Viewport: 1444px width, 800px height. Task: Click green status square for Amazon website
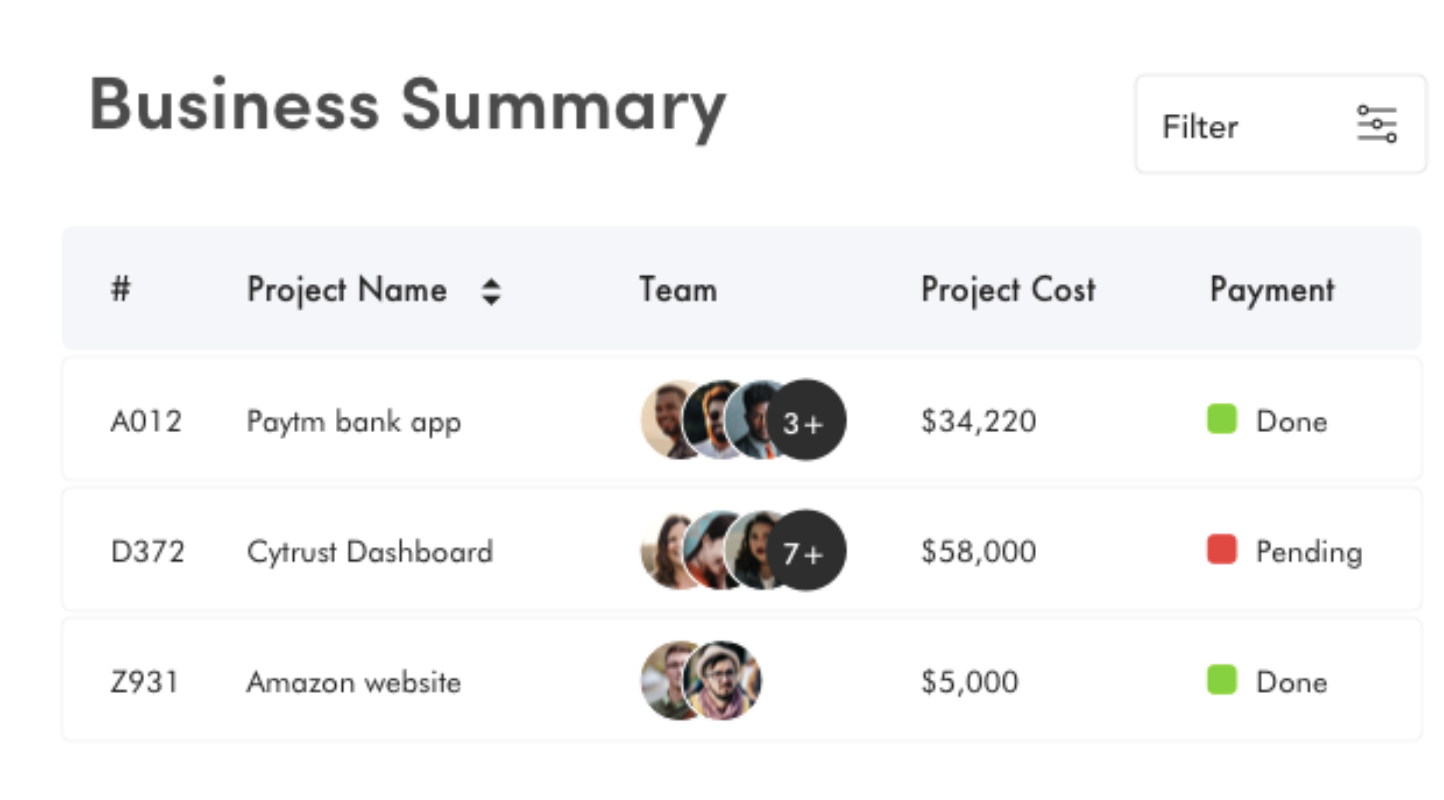tap(1222, 680)
